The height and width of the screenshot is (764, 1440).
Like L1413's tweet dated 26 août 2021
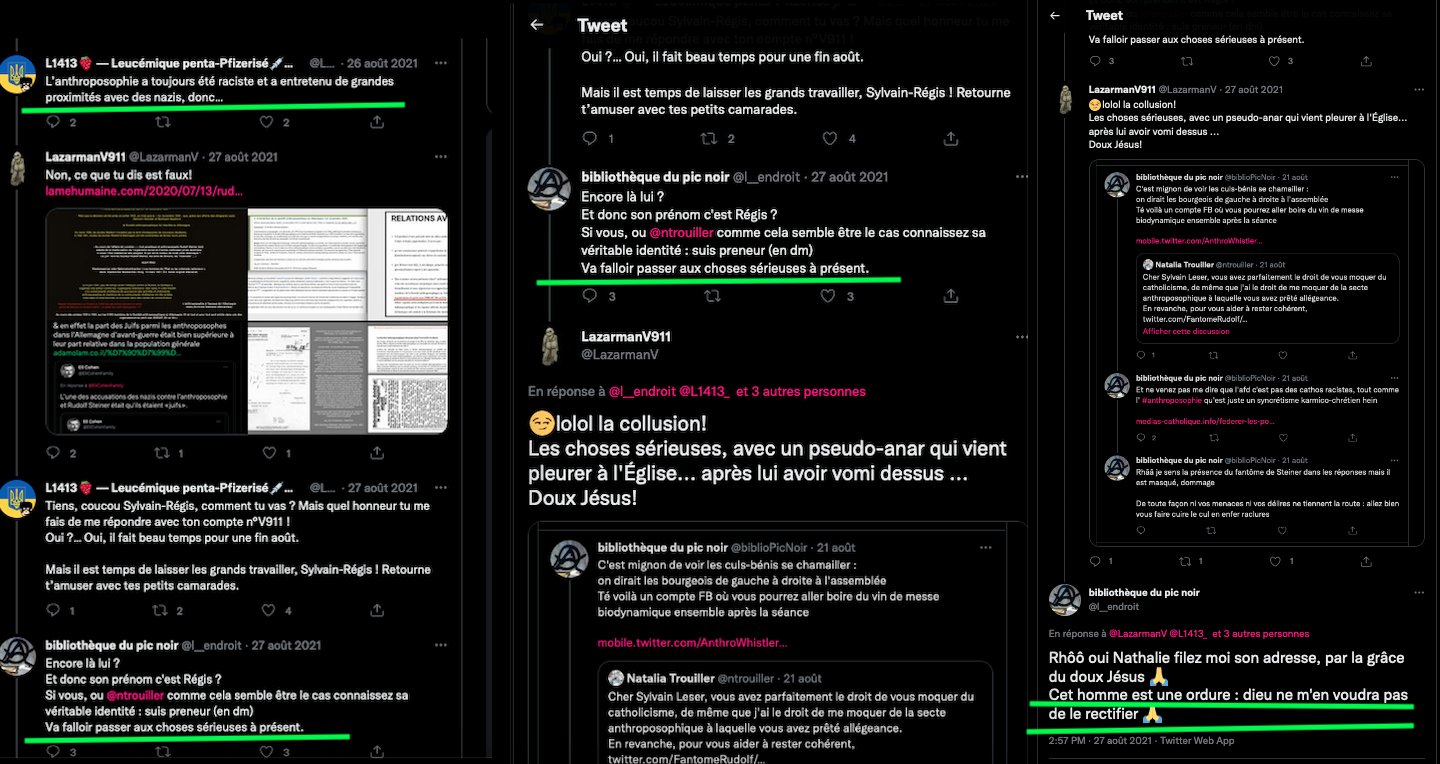266,122
